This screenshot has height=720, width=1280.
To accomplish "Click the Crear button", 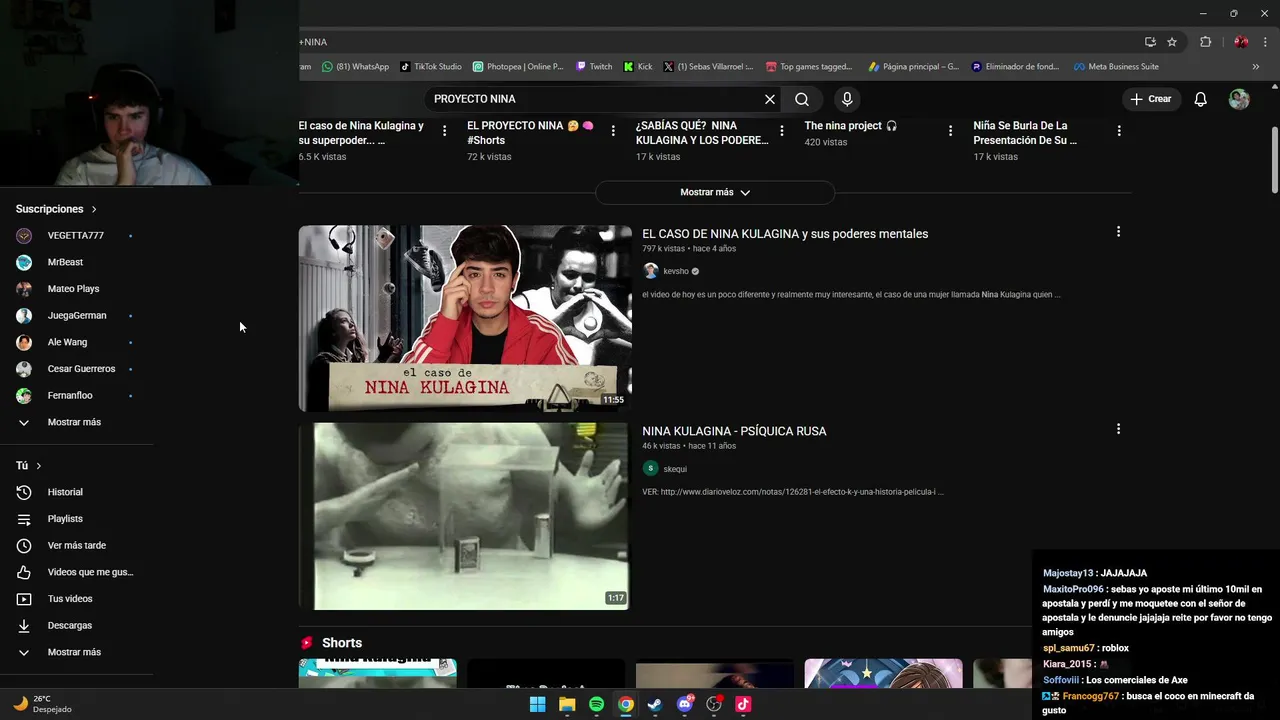I will pos(1151,99).
